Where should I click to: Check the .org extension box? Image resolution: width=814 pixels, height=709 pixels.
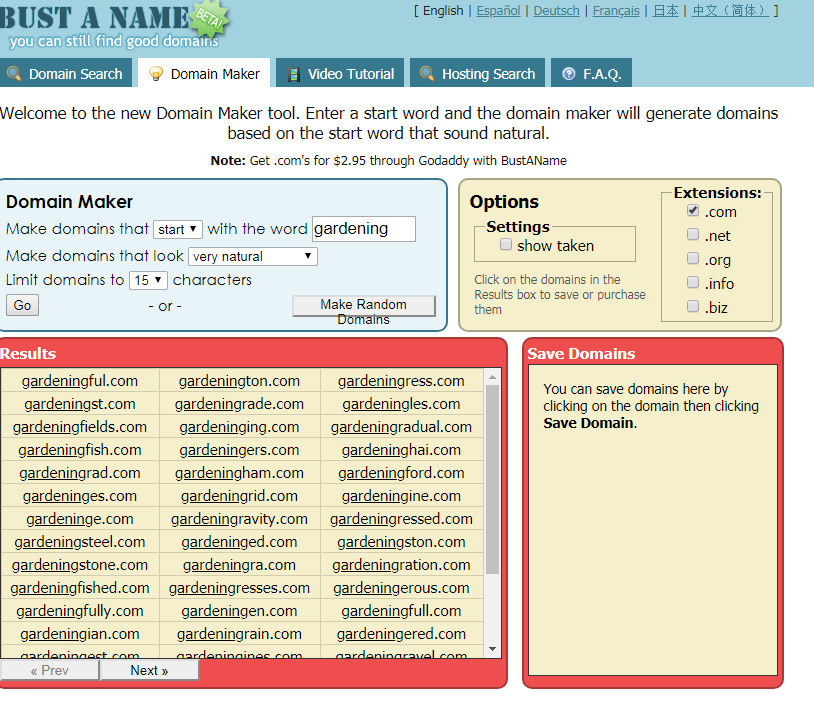click(x=693, y=259)
